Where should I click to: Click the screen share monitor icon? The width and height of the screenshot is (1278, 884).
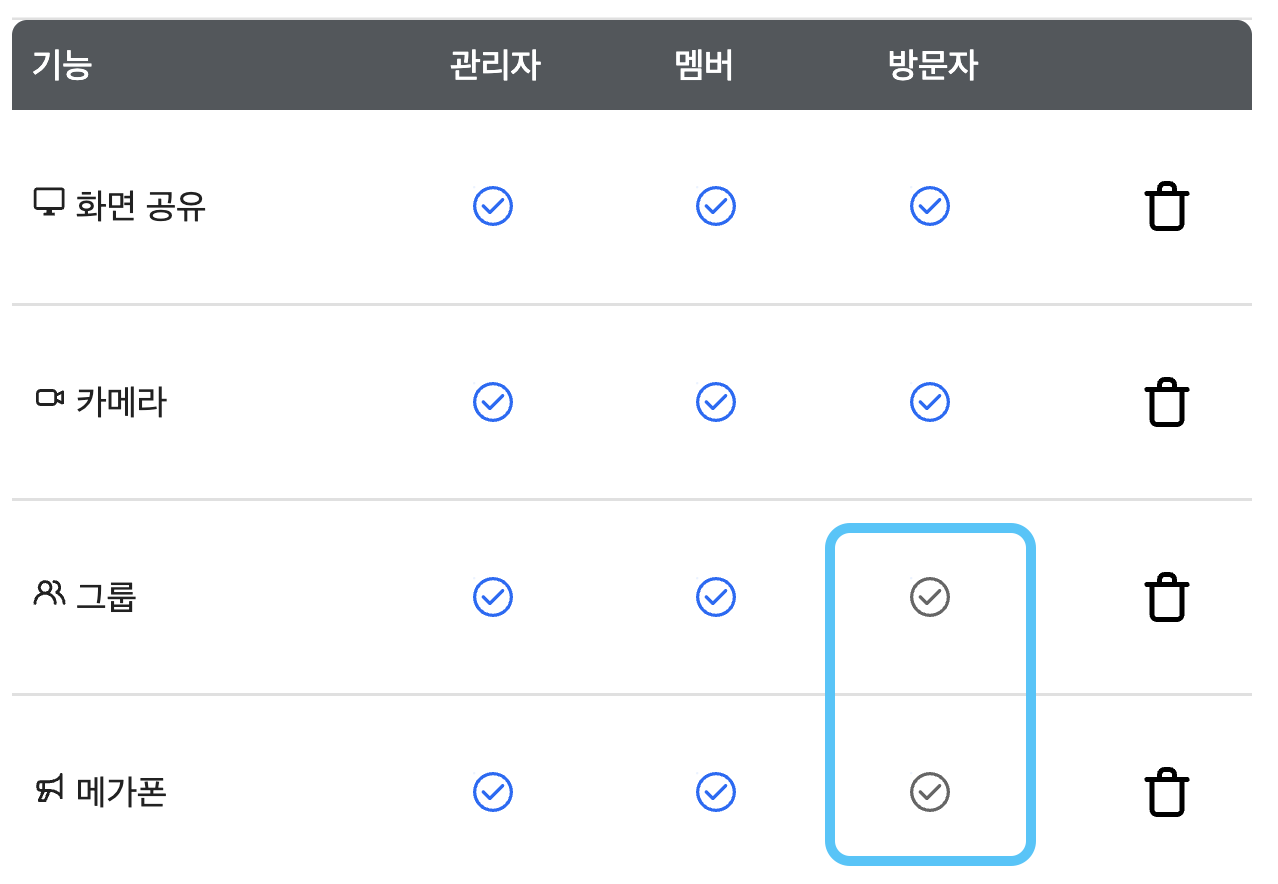click(x=47, y=203)
